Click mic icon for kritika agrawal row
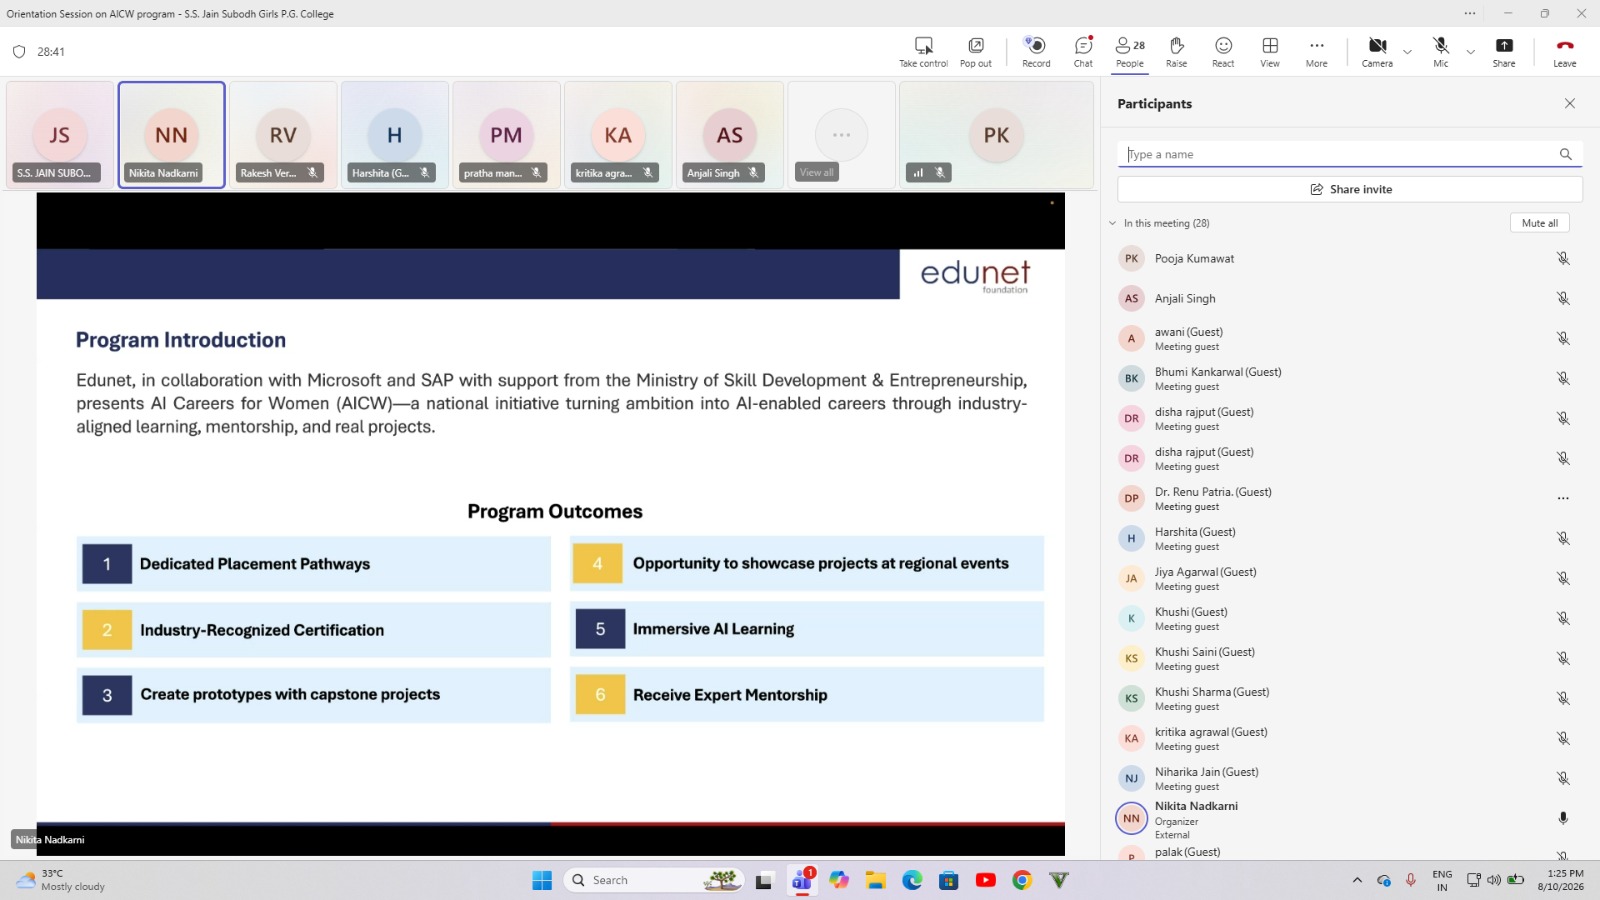The width and height of the screenshot is (1600, 900). pyautogui.click(x=1563, y=738)
